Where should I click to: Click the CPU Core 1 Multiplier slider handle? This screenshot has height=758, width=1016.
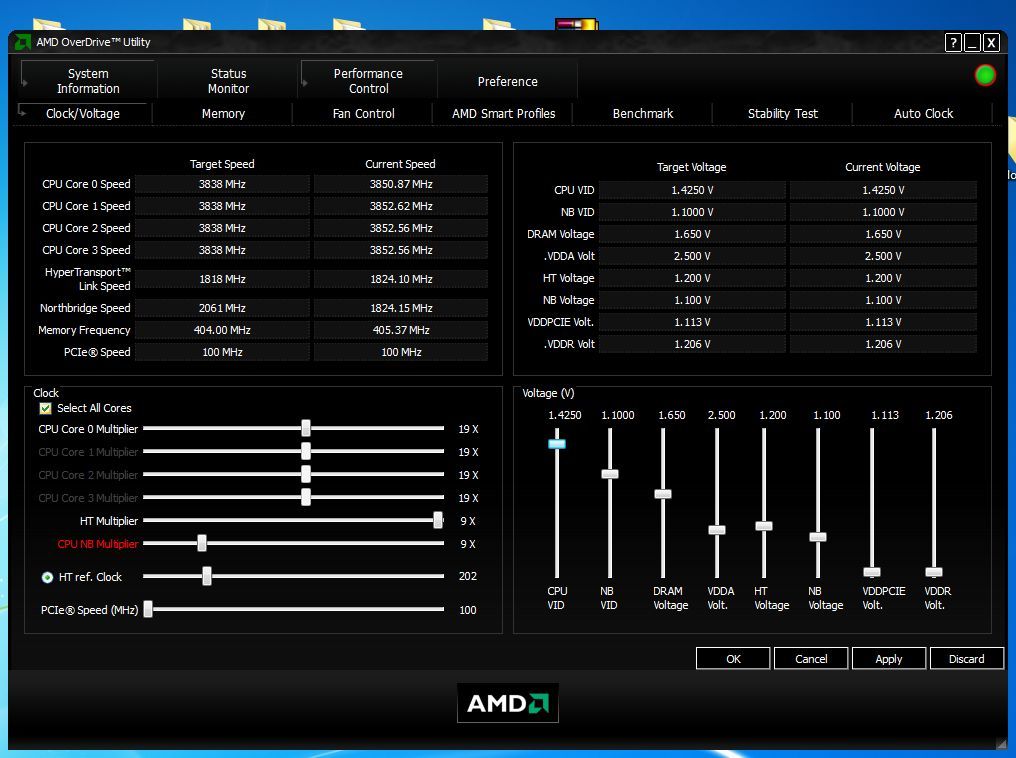click(306, 451)
